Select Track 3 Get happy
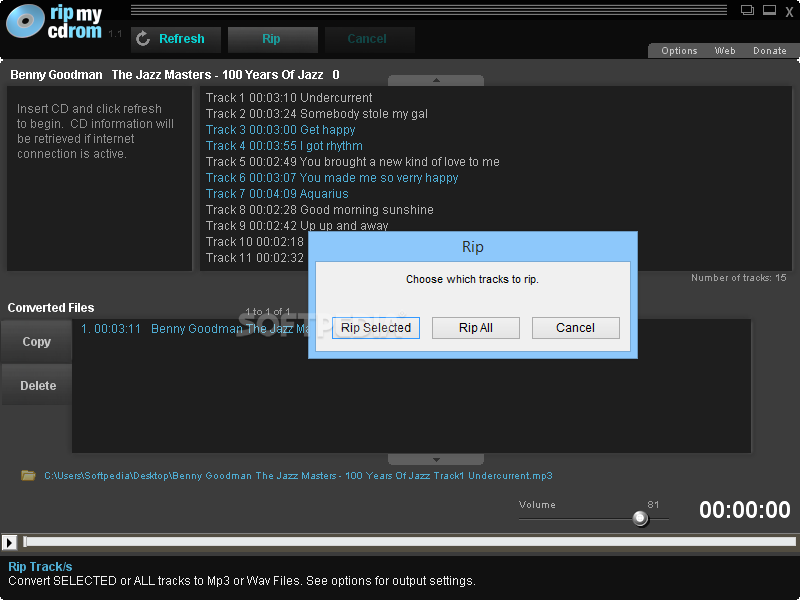The width and height of the screenshot is (800, 600). 280,130
